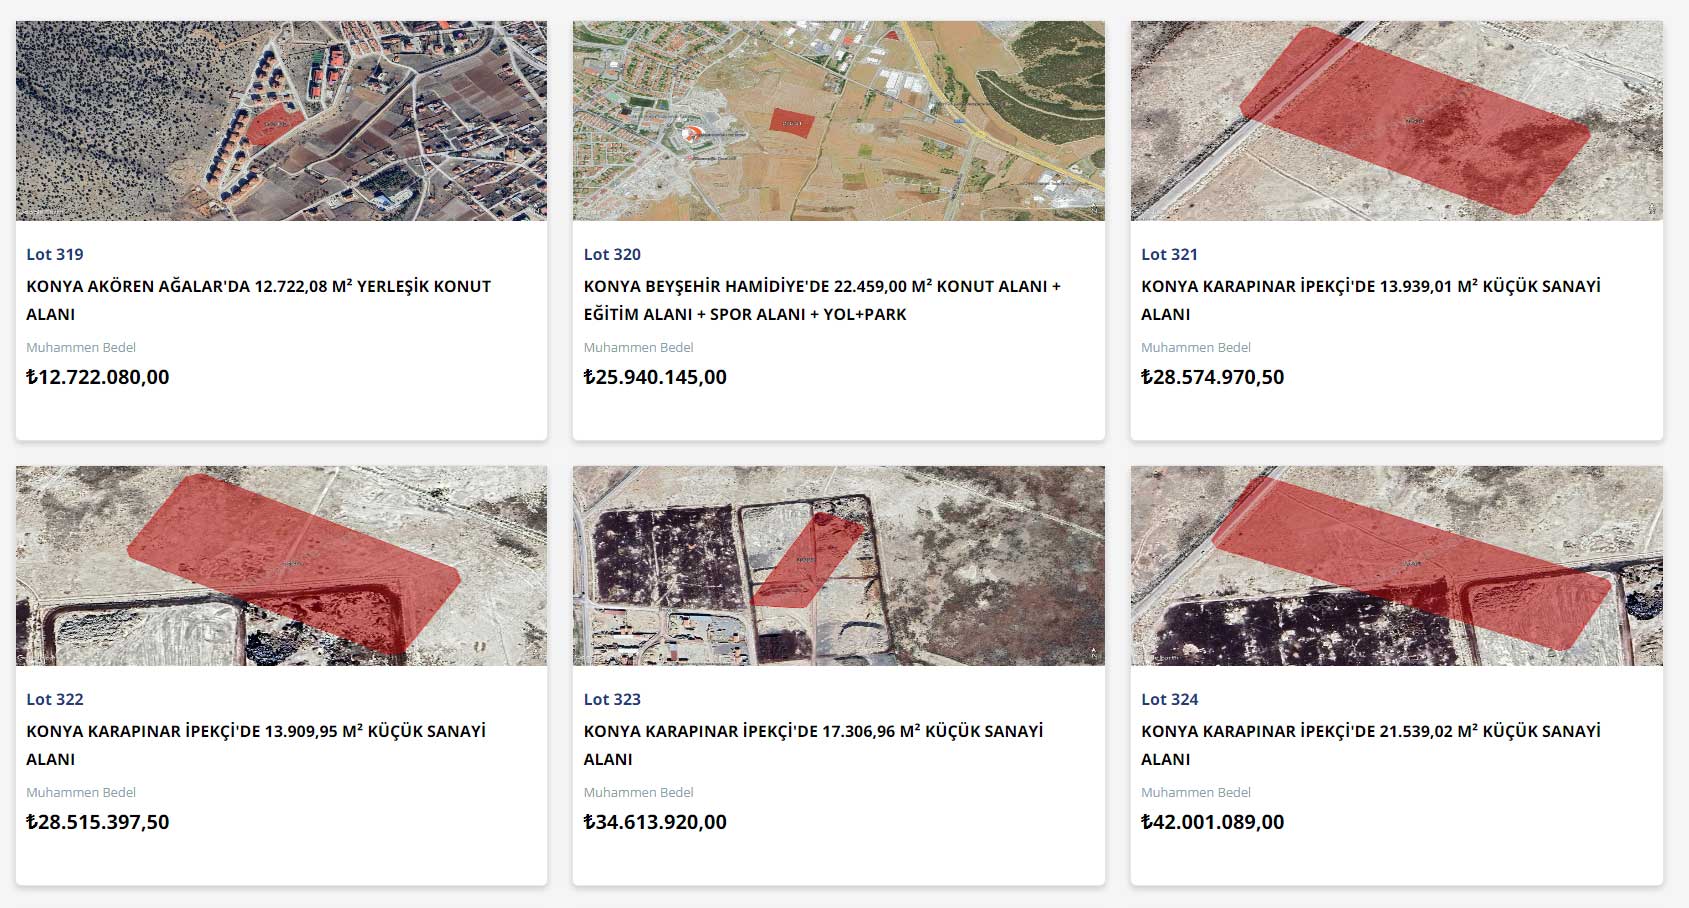Click the ₺42.001.089,00 price on Lot 324
This screenshot has width=1689, height=908.
(x=1212, y=822)
